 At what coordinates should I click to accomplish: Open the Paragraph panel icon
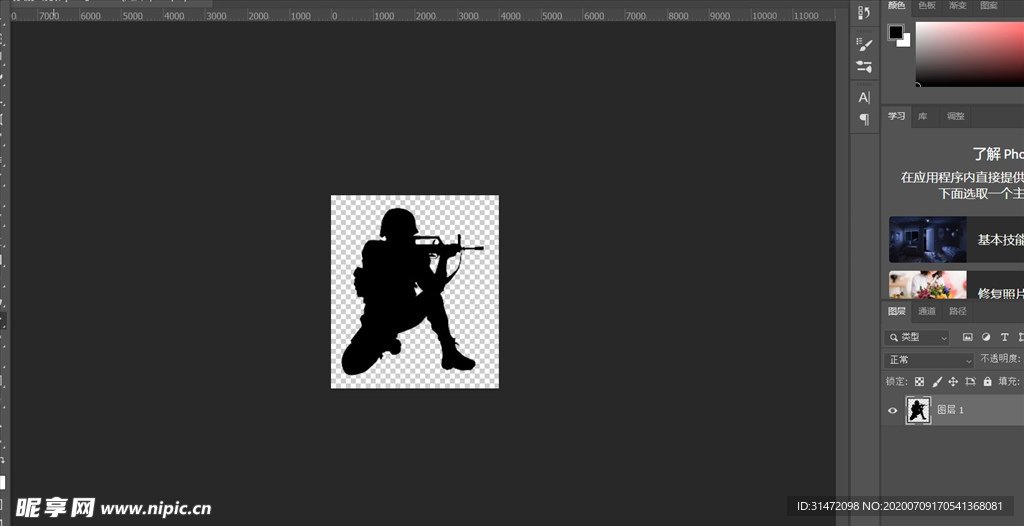click(865, 119)
